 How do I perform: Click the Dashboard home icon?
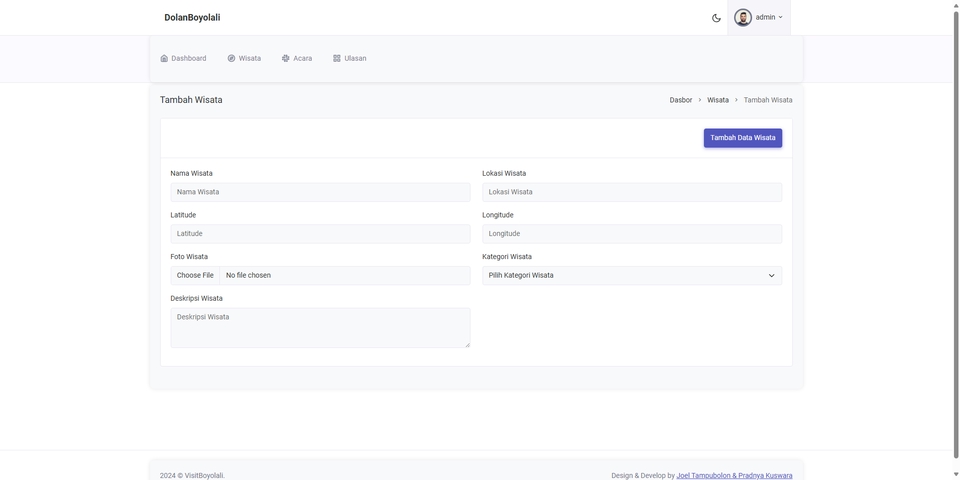(164, 59)
